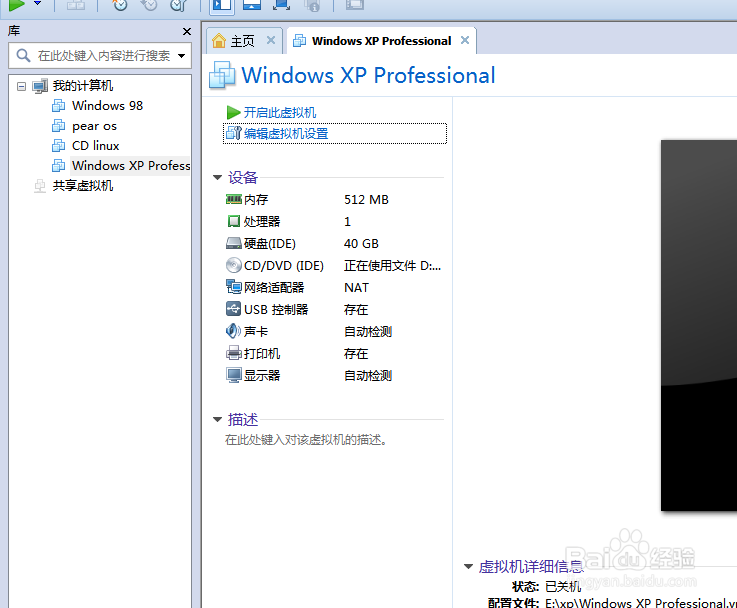Open the snapshot manager wrench-clock icon

[x=179, y=5]
